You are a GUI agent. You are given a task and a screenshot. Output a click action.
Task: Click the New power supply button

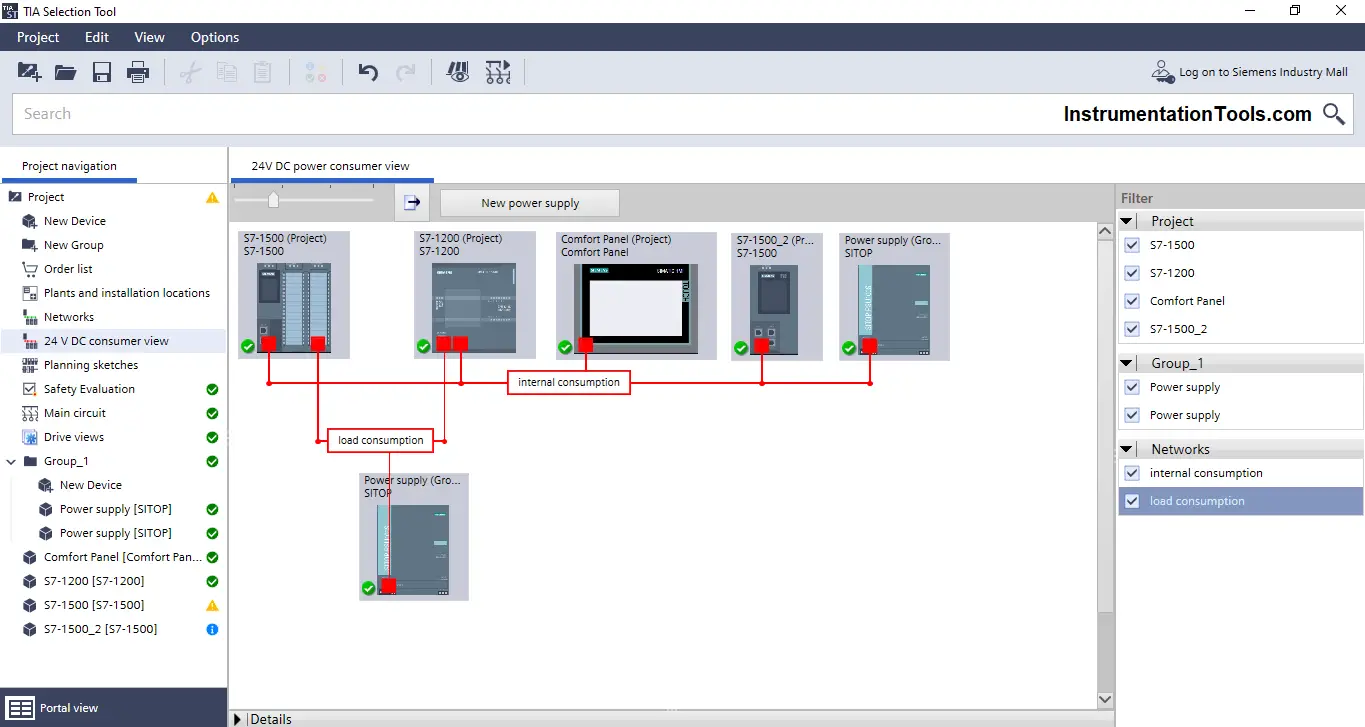click(530, 203)
